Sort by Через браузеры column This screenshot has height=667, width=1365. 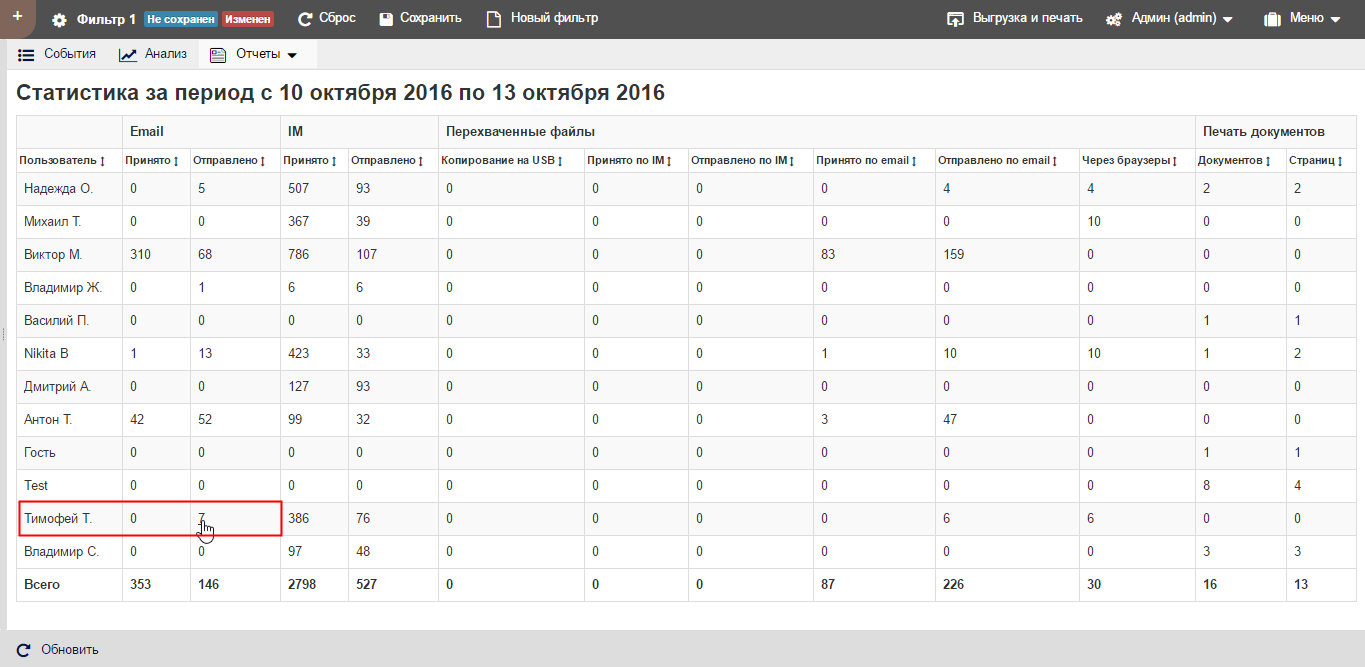tap(1130, 161)
